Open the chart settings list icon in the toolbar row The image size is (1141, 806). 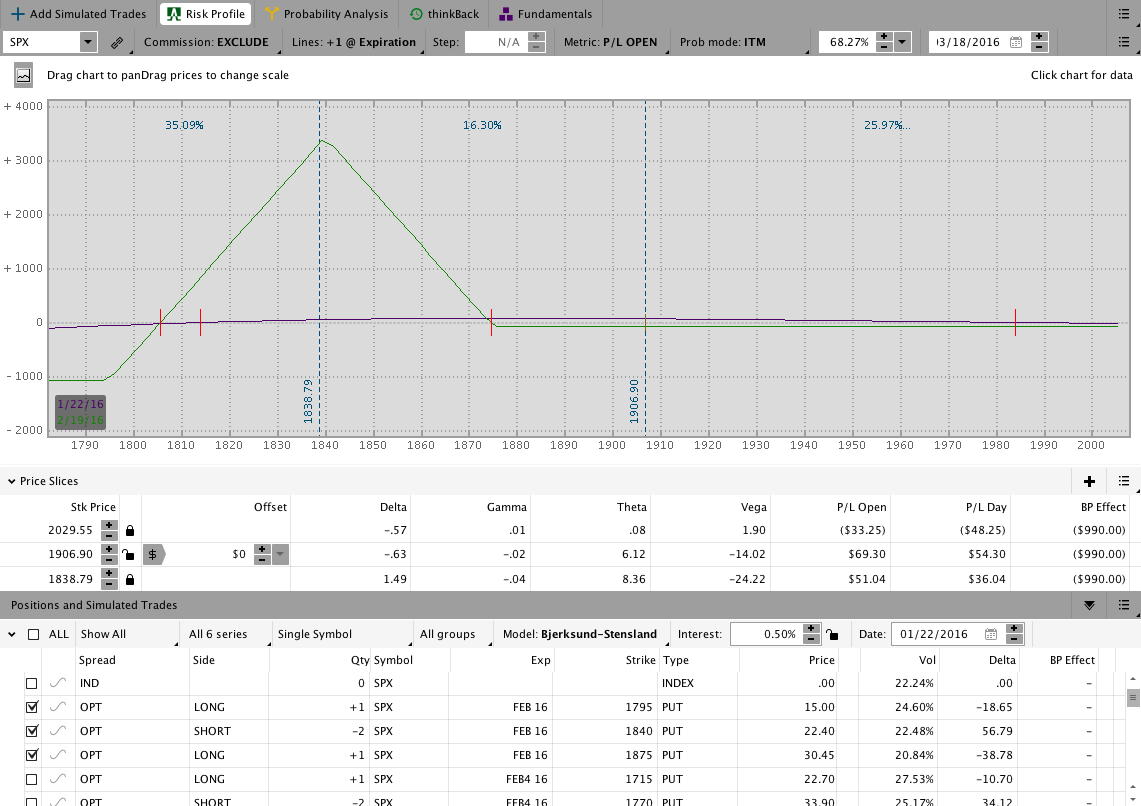click(1124, 42)
